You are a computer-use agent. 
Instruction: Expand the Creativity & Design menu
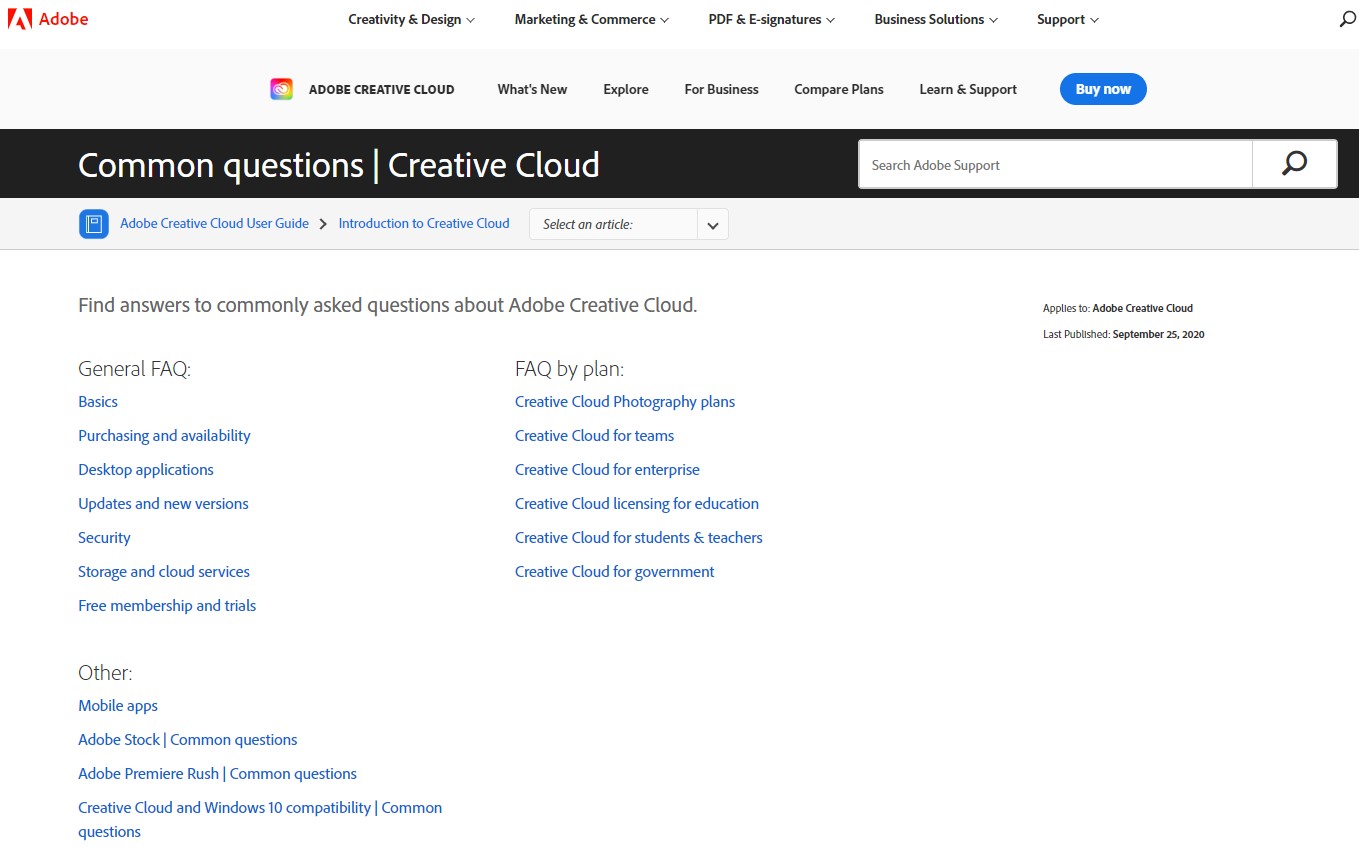point(410,19)
